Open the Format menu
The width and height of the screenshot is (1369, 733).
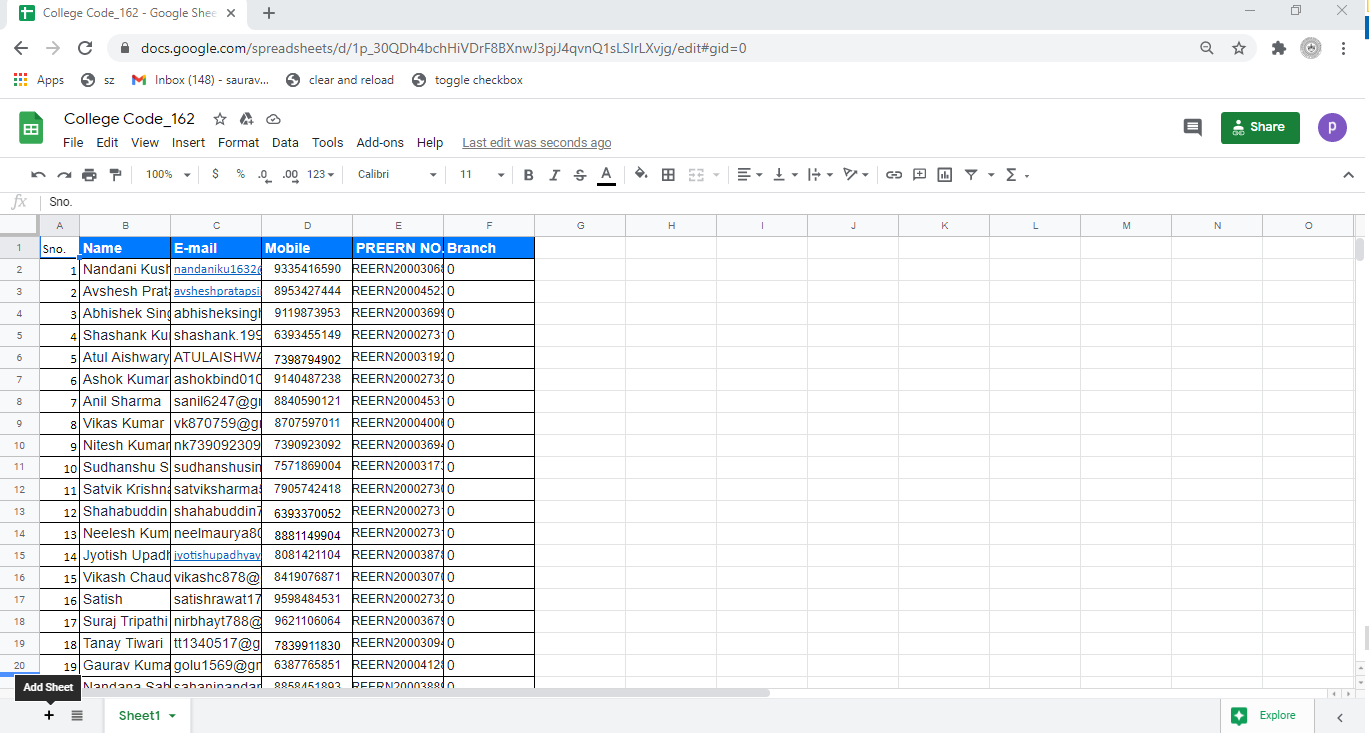[238, 143]
